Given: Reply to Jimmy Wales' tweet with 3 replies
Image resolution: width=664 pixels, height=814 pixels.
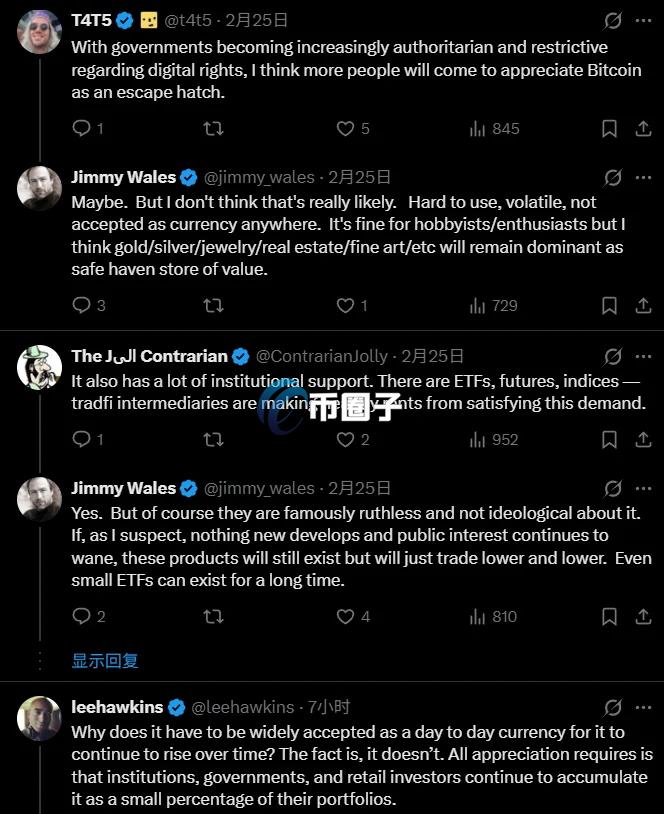Looking at the screenshot, I should 82,305.
